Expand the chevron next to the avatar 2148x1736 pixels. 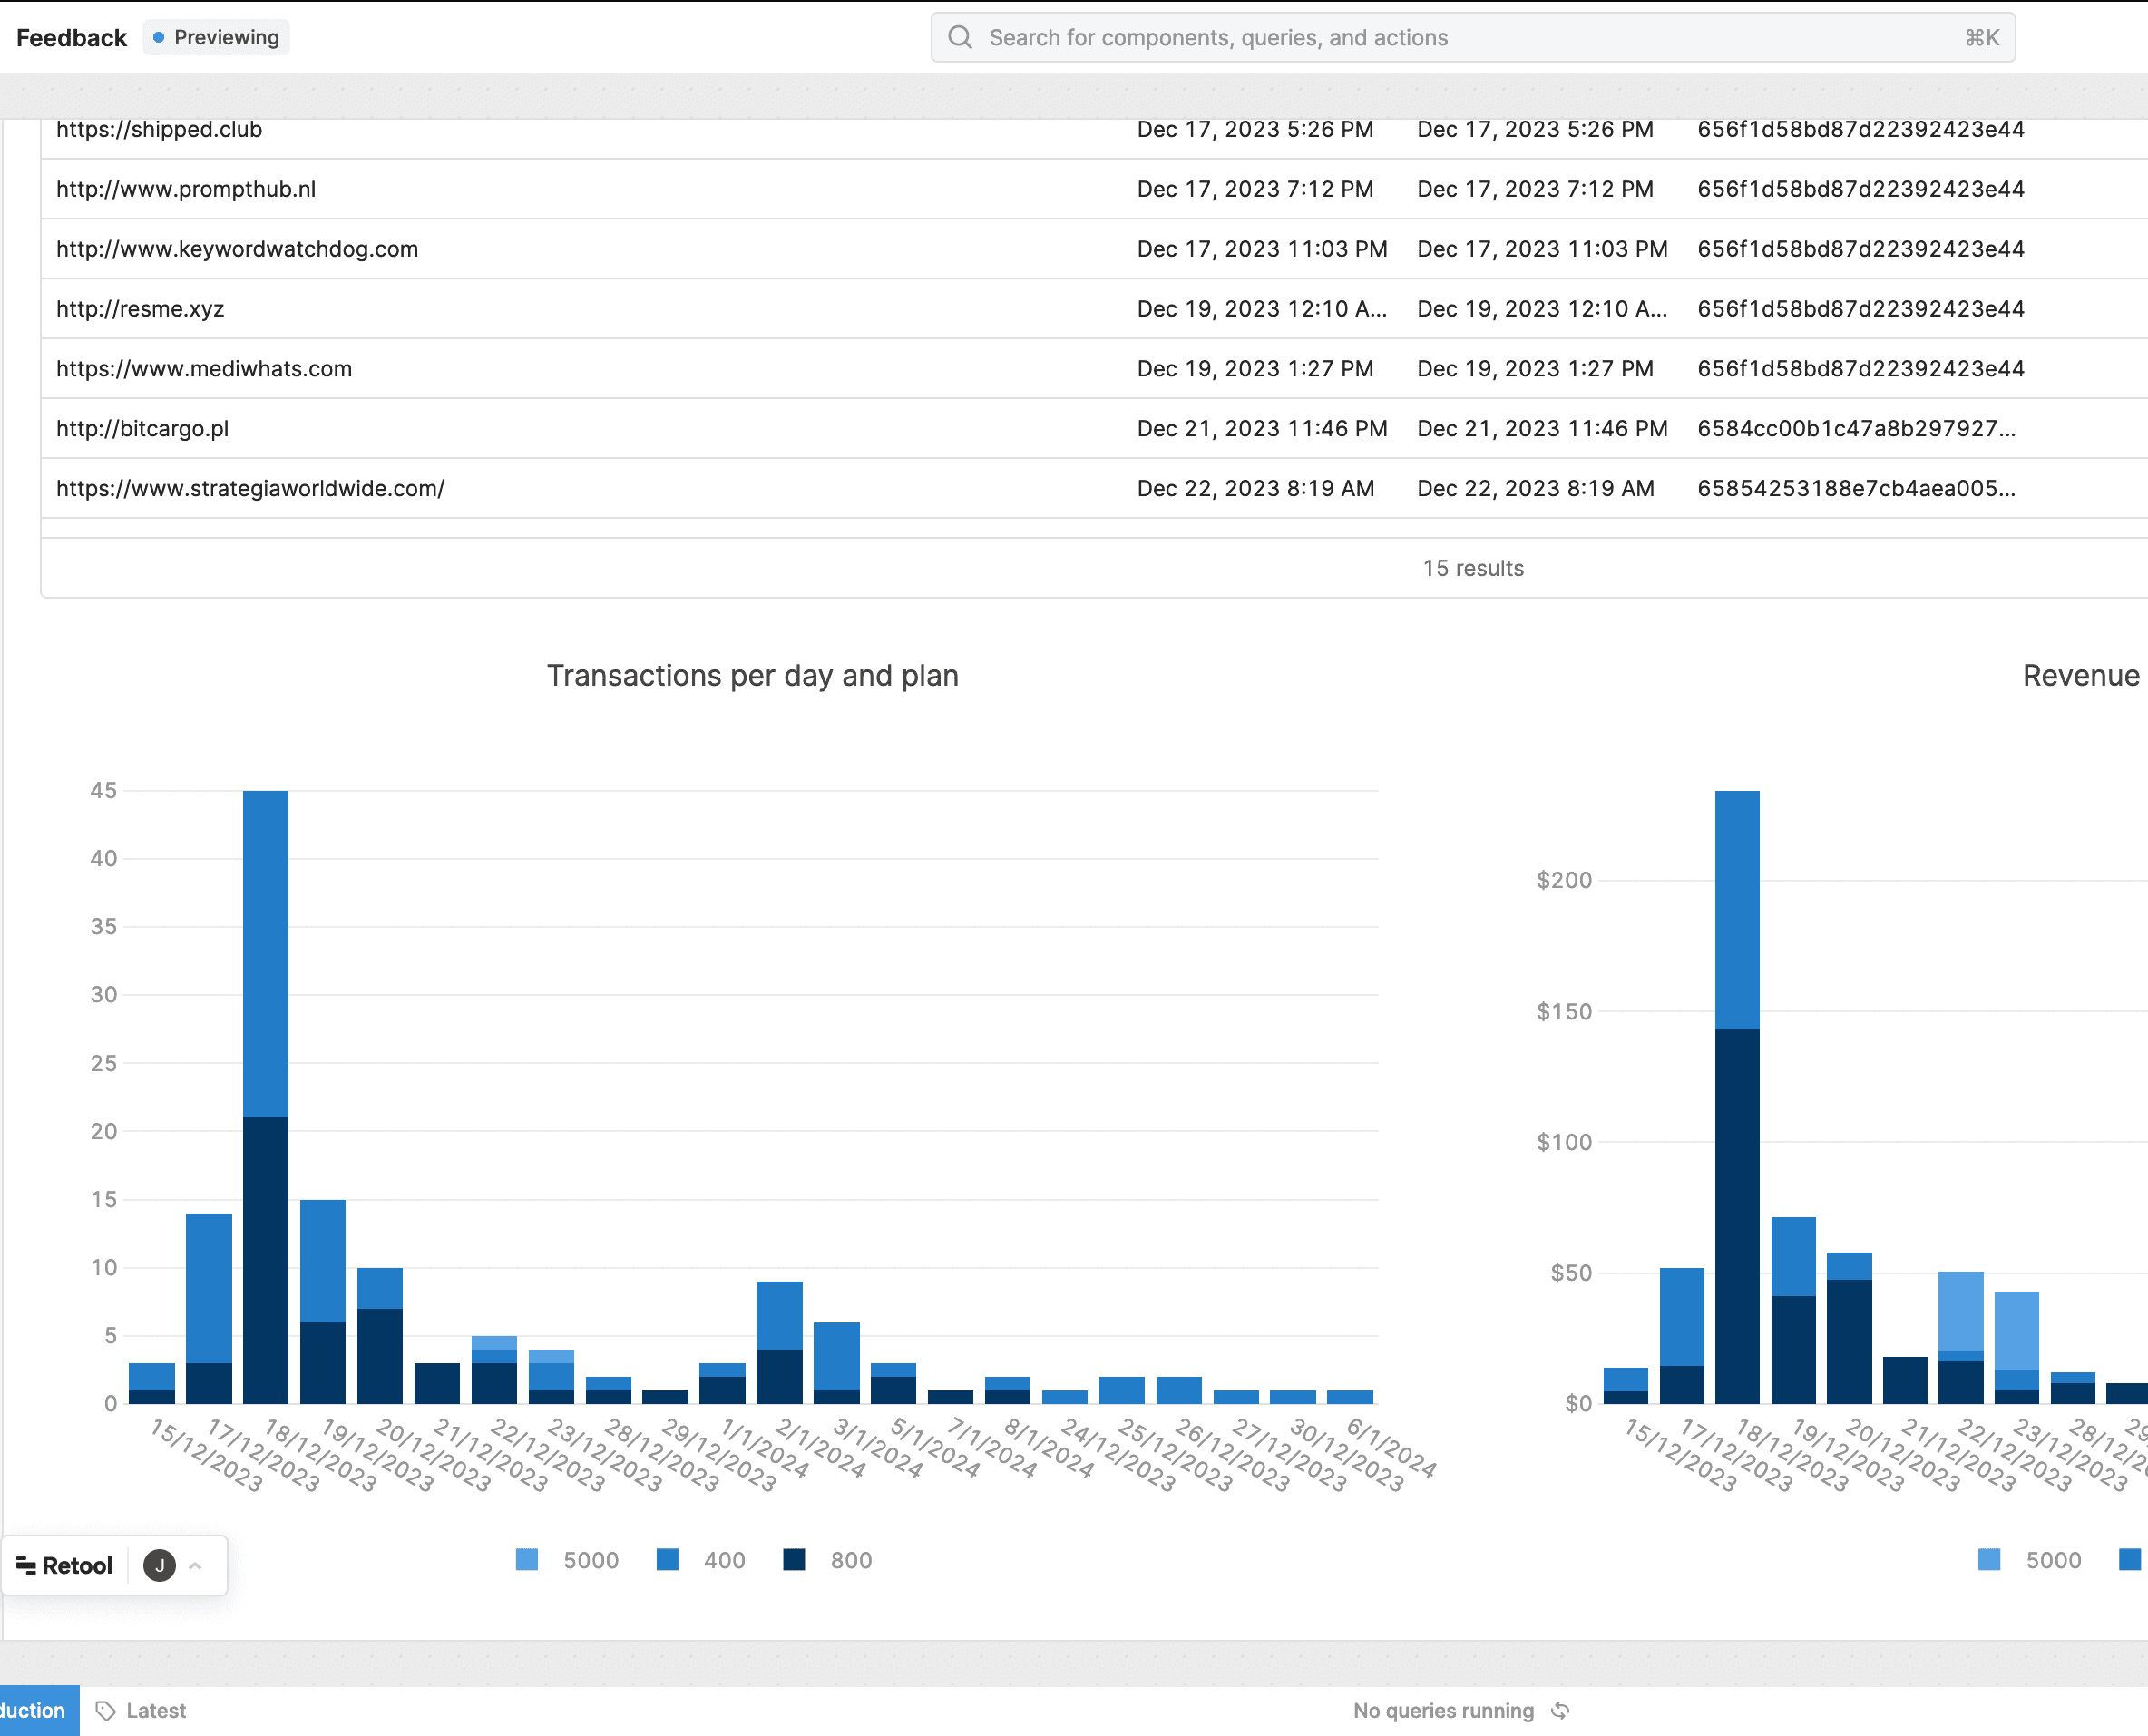click(x=196, y=1565)
